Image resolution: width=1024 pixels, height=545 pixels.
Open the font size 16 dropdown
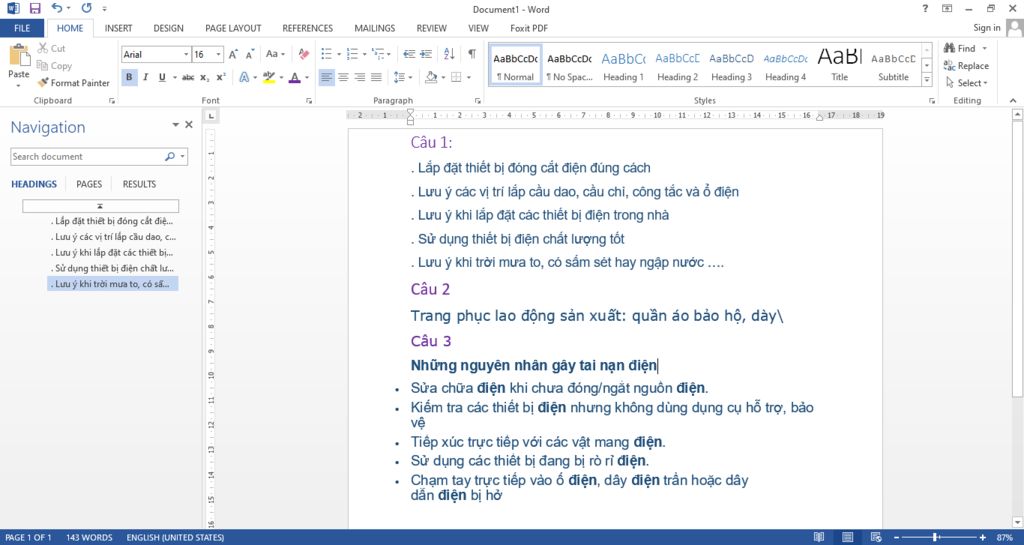click(219, 54)
